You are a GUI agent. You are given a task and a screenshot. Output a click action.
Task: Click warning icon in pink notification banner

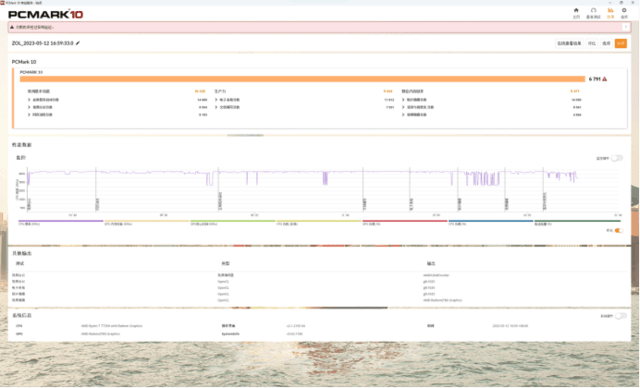pyautogui.click(x=12, y=27)
